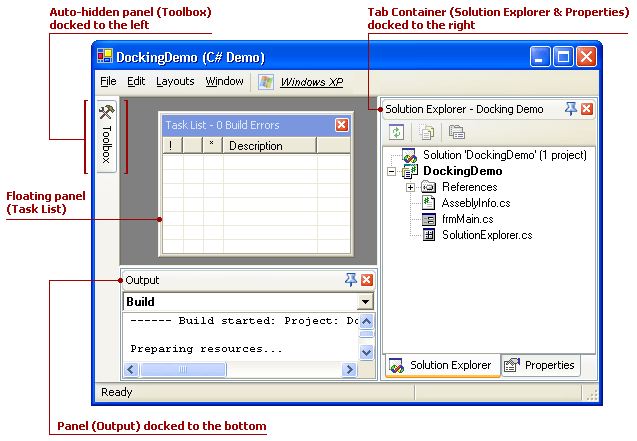Click the Show All Files toolbar icon

point(426,132)
